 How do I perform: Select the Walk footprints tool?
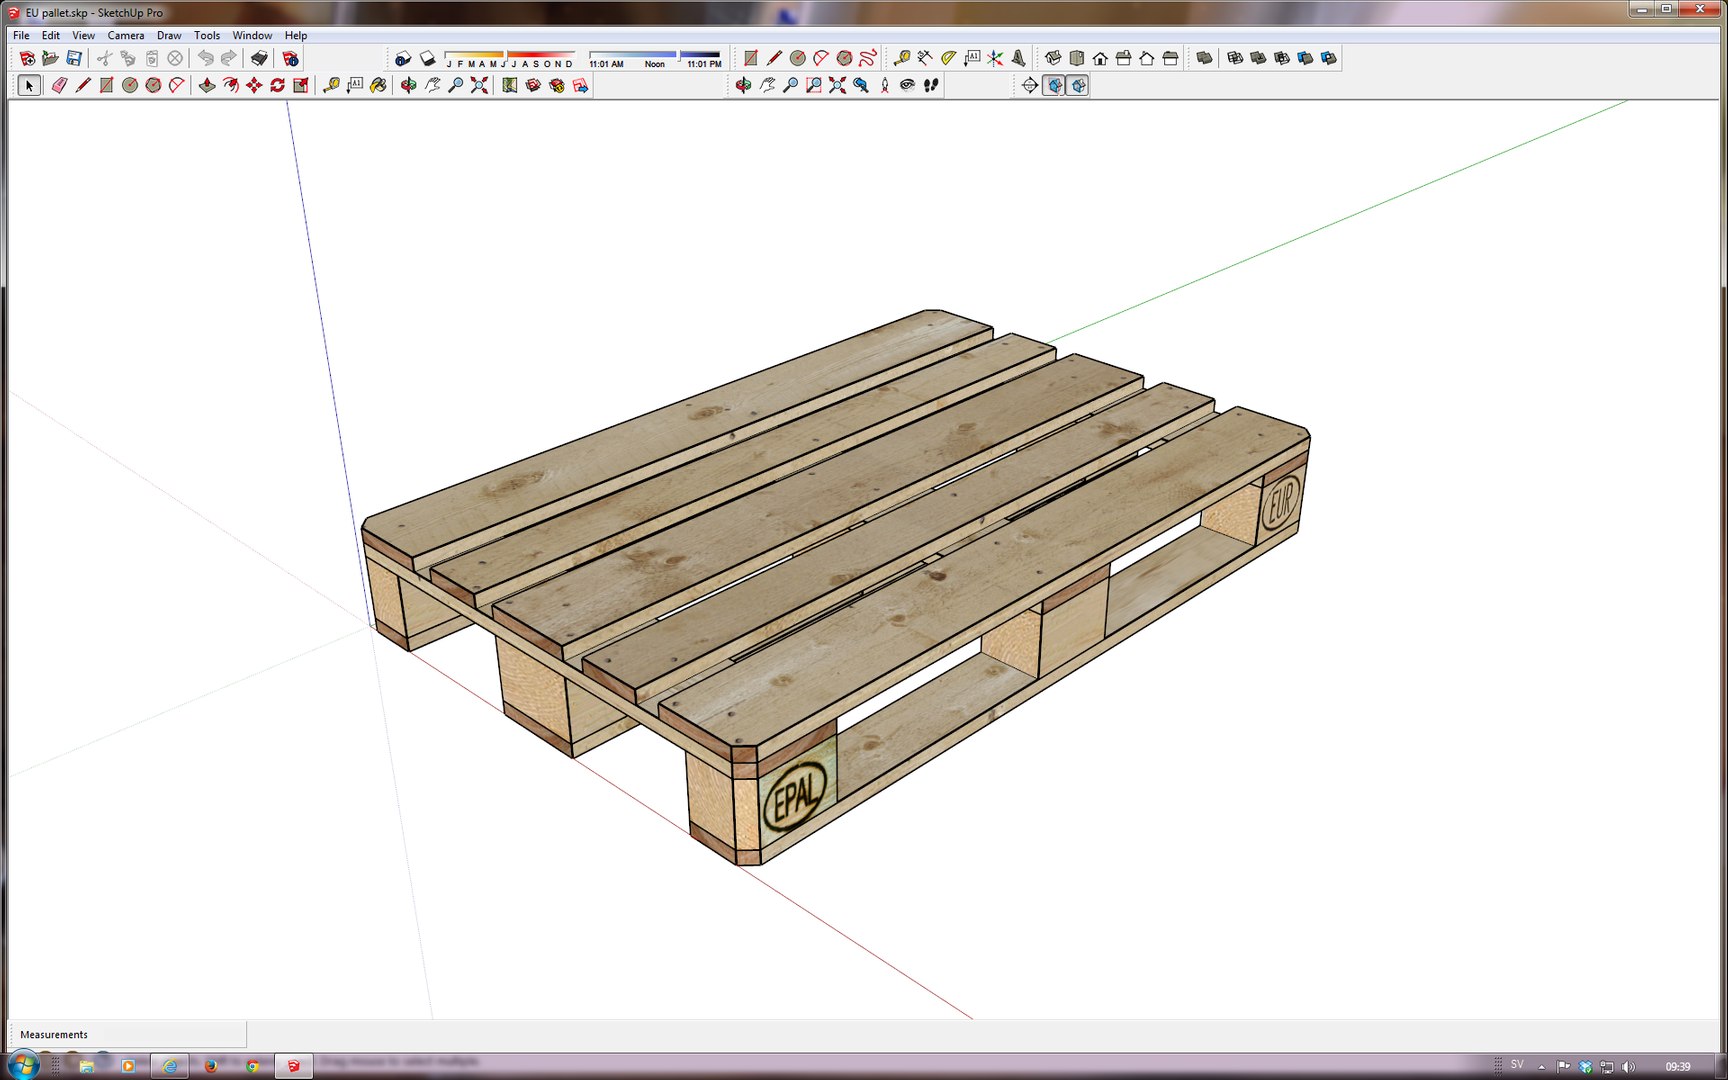pyautogui.click(x=931, y=85)
